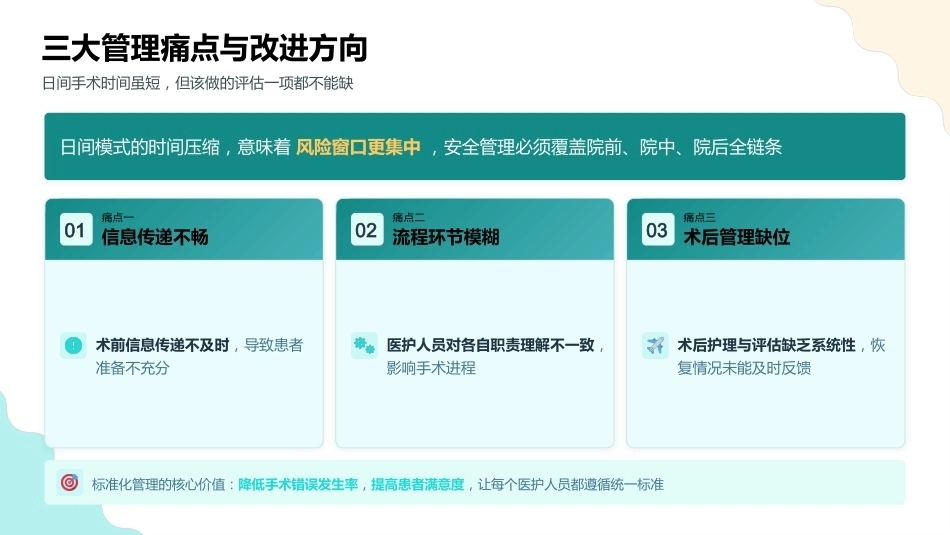
Task: Click the airplane icon beside 术后护理与评估缺乏系统性
Action: pyautogui.click(x=655, y=345)
